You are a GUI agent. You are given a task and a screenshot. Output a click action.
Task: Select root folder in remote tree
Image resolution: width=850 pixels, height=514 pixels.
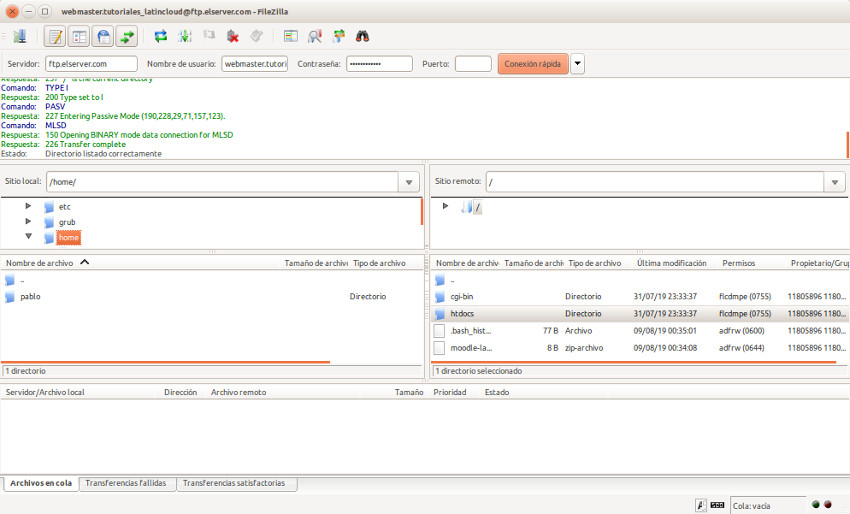tap(477, 207)
